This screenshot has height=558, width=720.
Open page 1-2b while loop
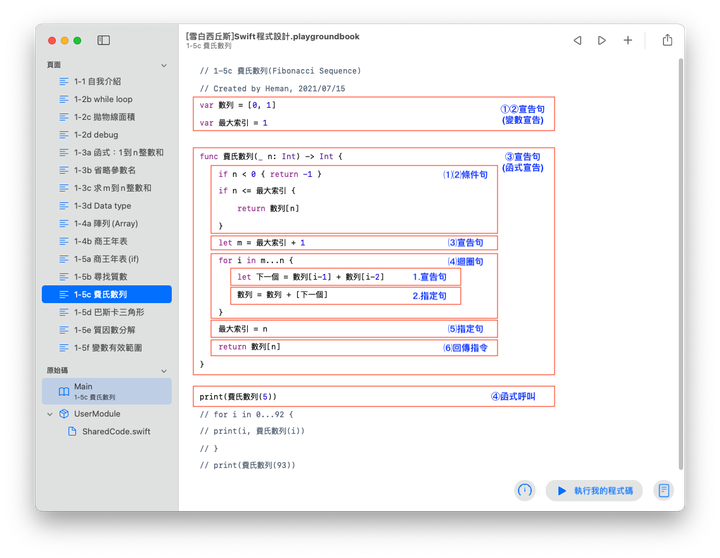pyautogui.click(x=107, y=99)
